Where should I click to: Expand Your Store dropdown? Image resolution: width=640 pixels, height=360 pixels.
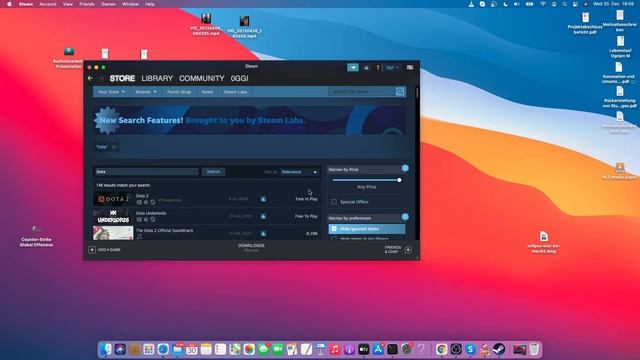click(x=111, y=92)
